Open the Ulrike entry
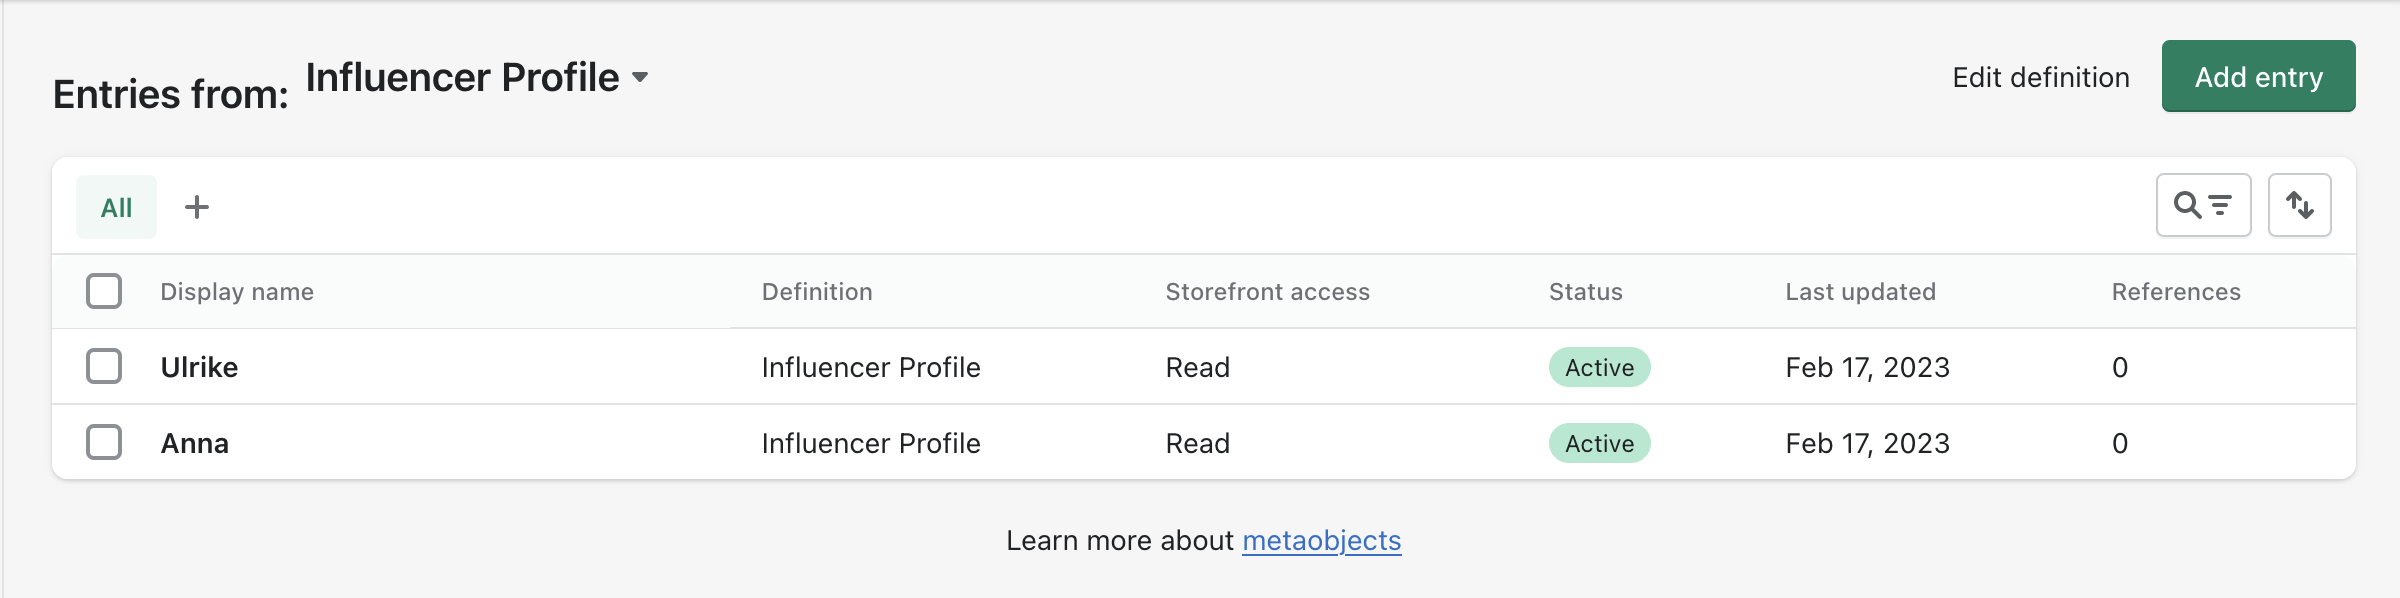Viewport: 2400px width, 598px height. coord(199,367)
